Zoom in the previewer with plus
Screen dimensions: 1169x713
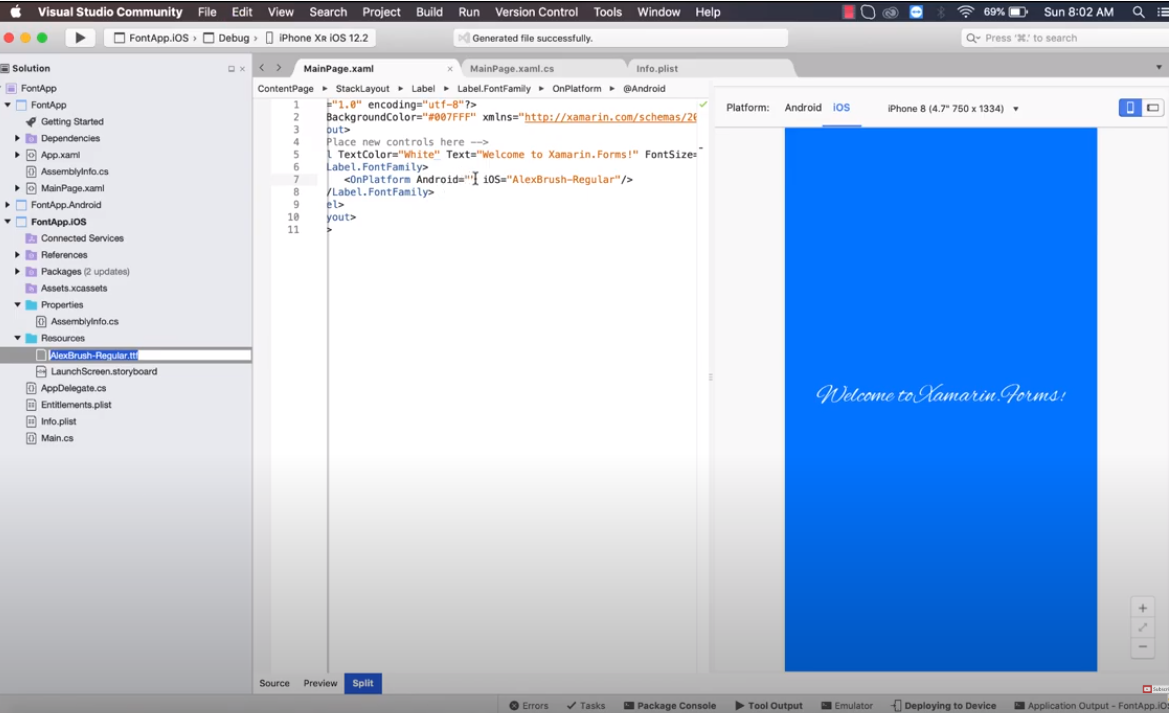tap(1142, 608)
